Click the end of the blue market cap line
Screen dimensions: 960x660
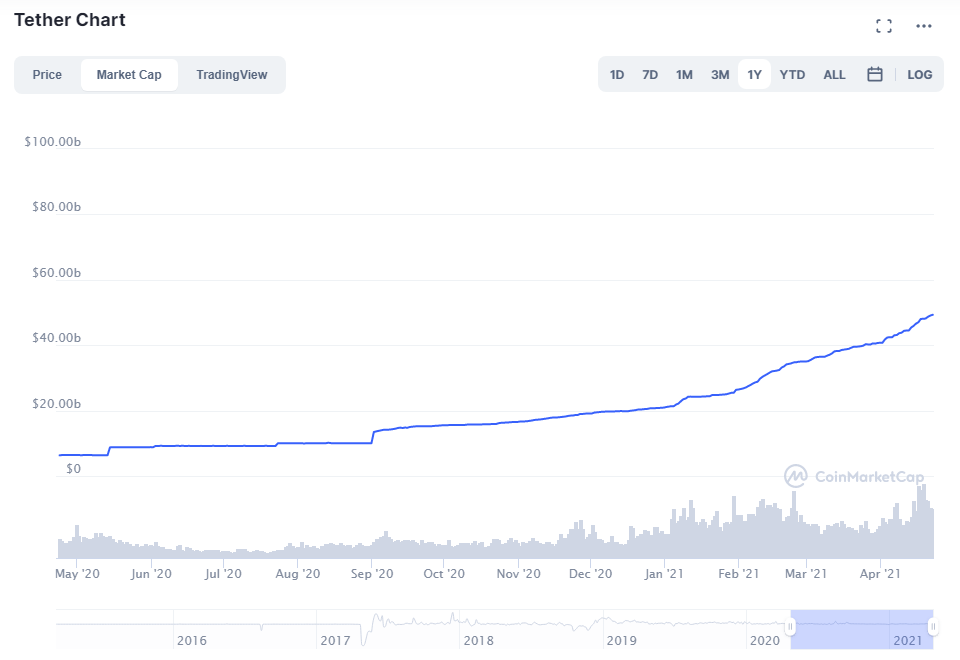(x=932, y=315)
